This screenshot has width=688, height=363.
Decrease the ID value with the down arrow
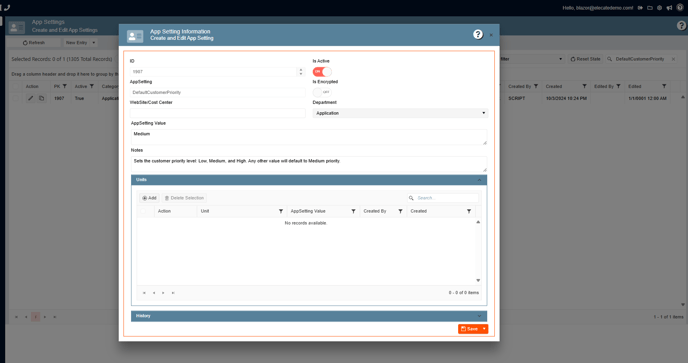[x=301, y=74]
